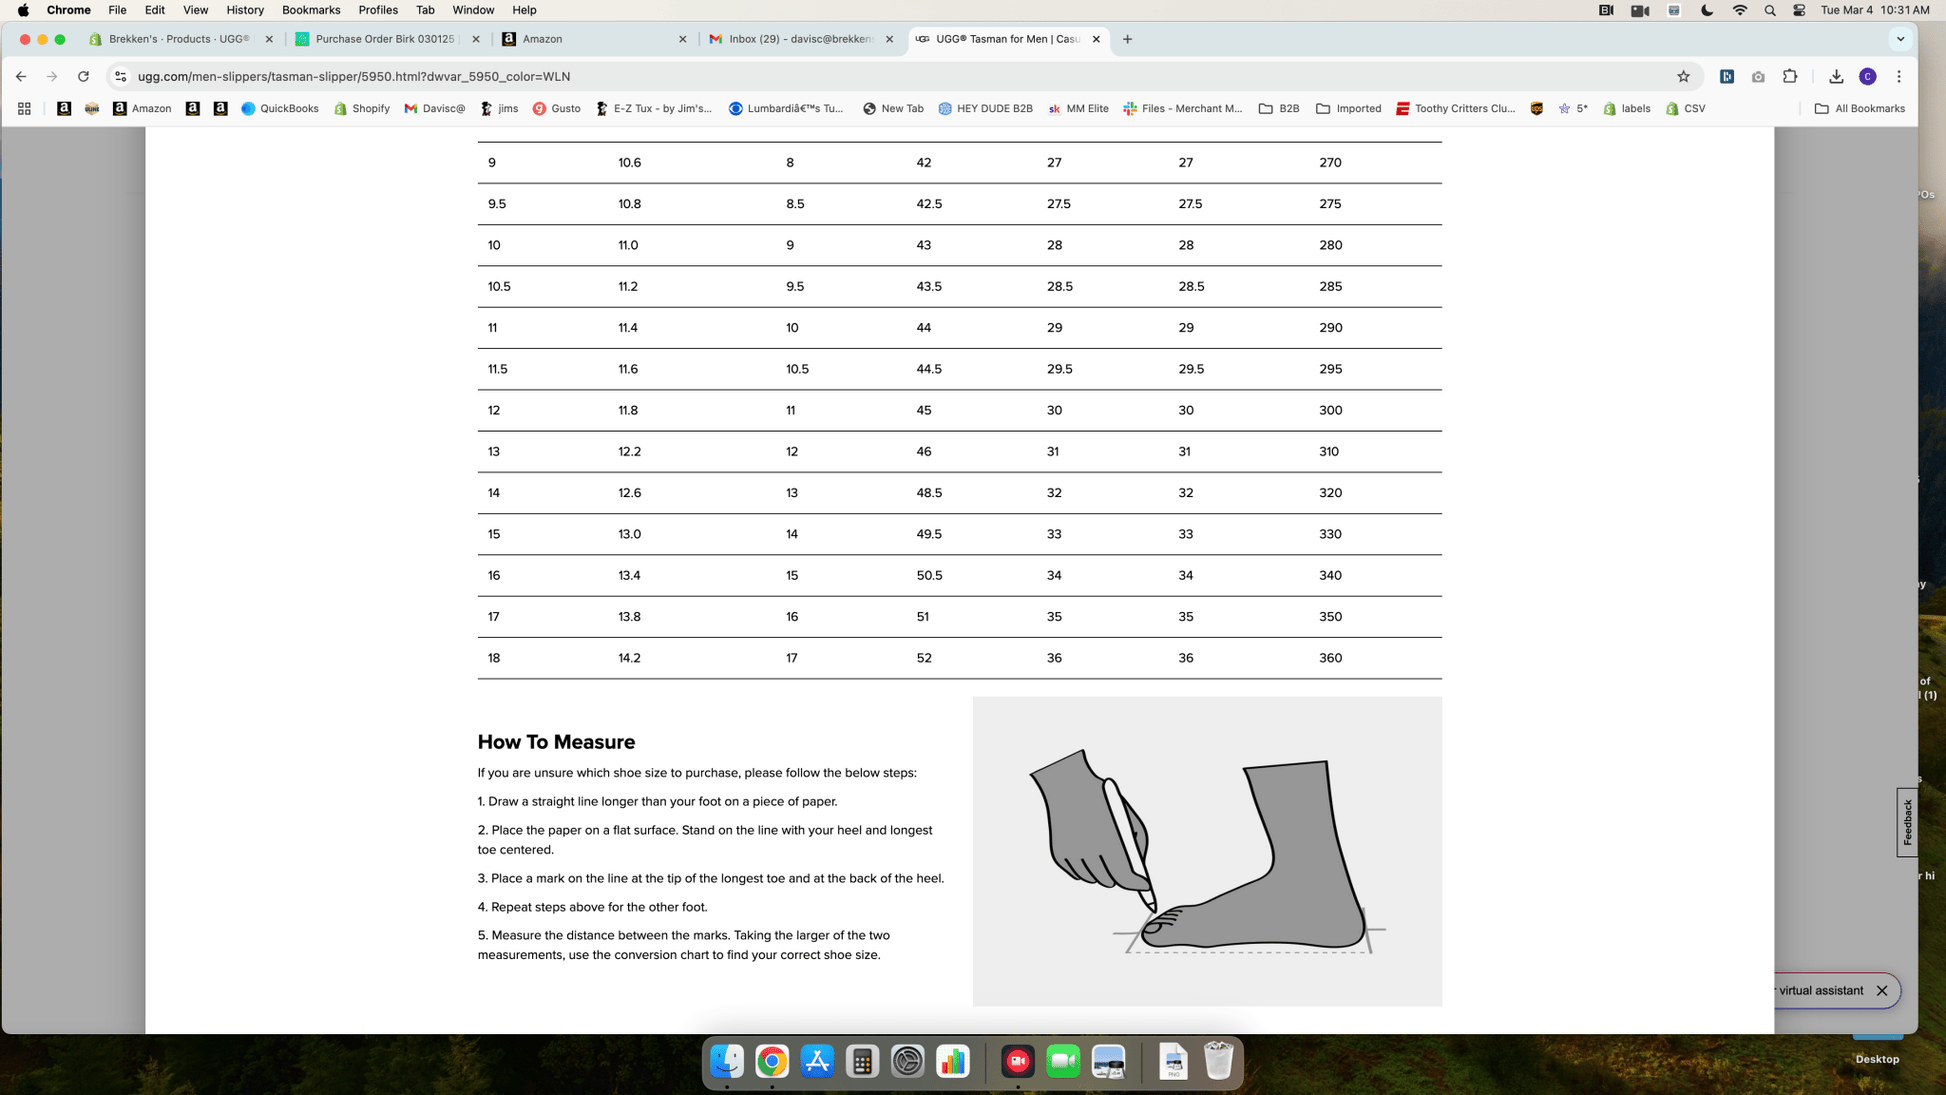This screenshot has width=1946, height=1095.
Task: Switch to the Amazon tab
Action: (590, 39)
